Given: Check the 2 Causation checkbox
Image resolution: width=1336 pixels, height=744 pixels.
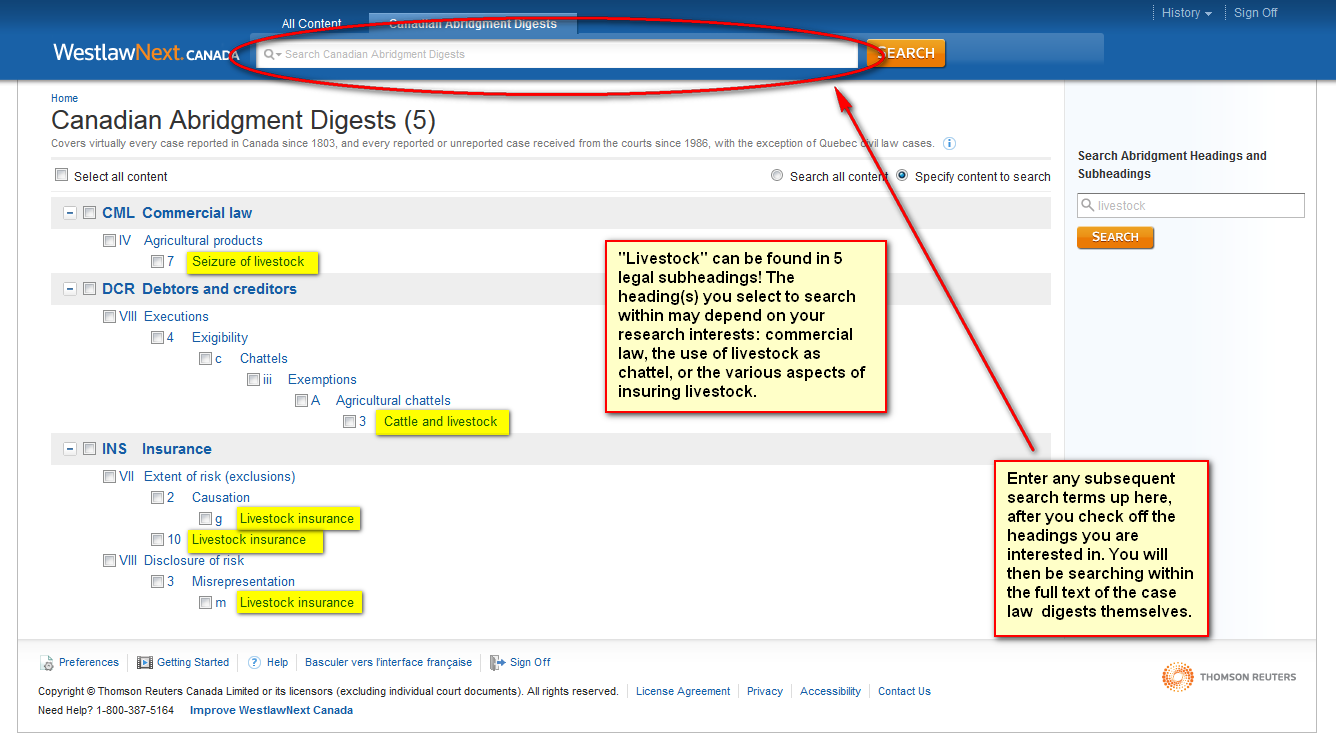Looking at the screenshot, I should pos(157,497).
